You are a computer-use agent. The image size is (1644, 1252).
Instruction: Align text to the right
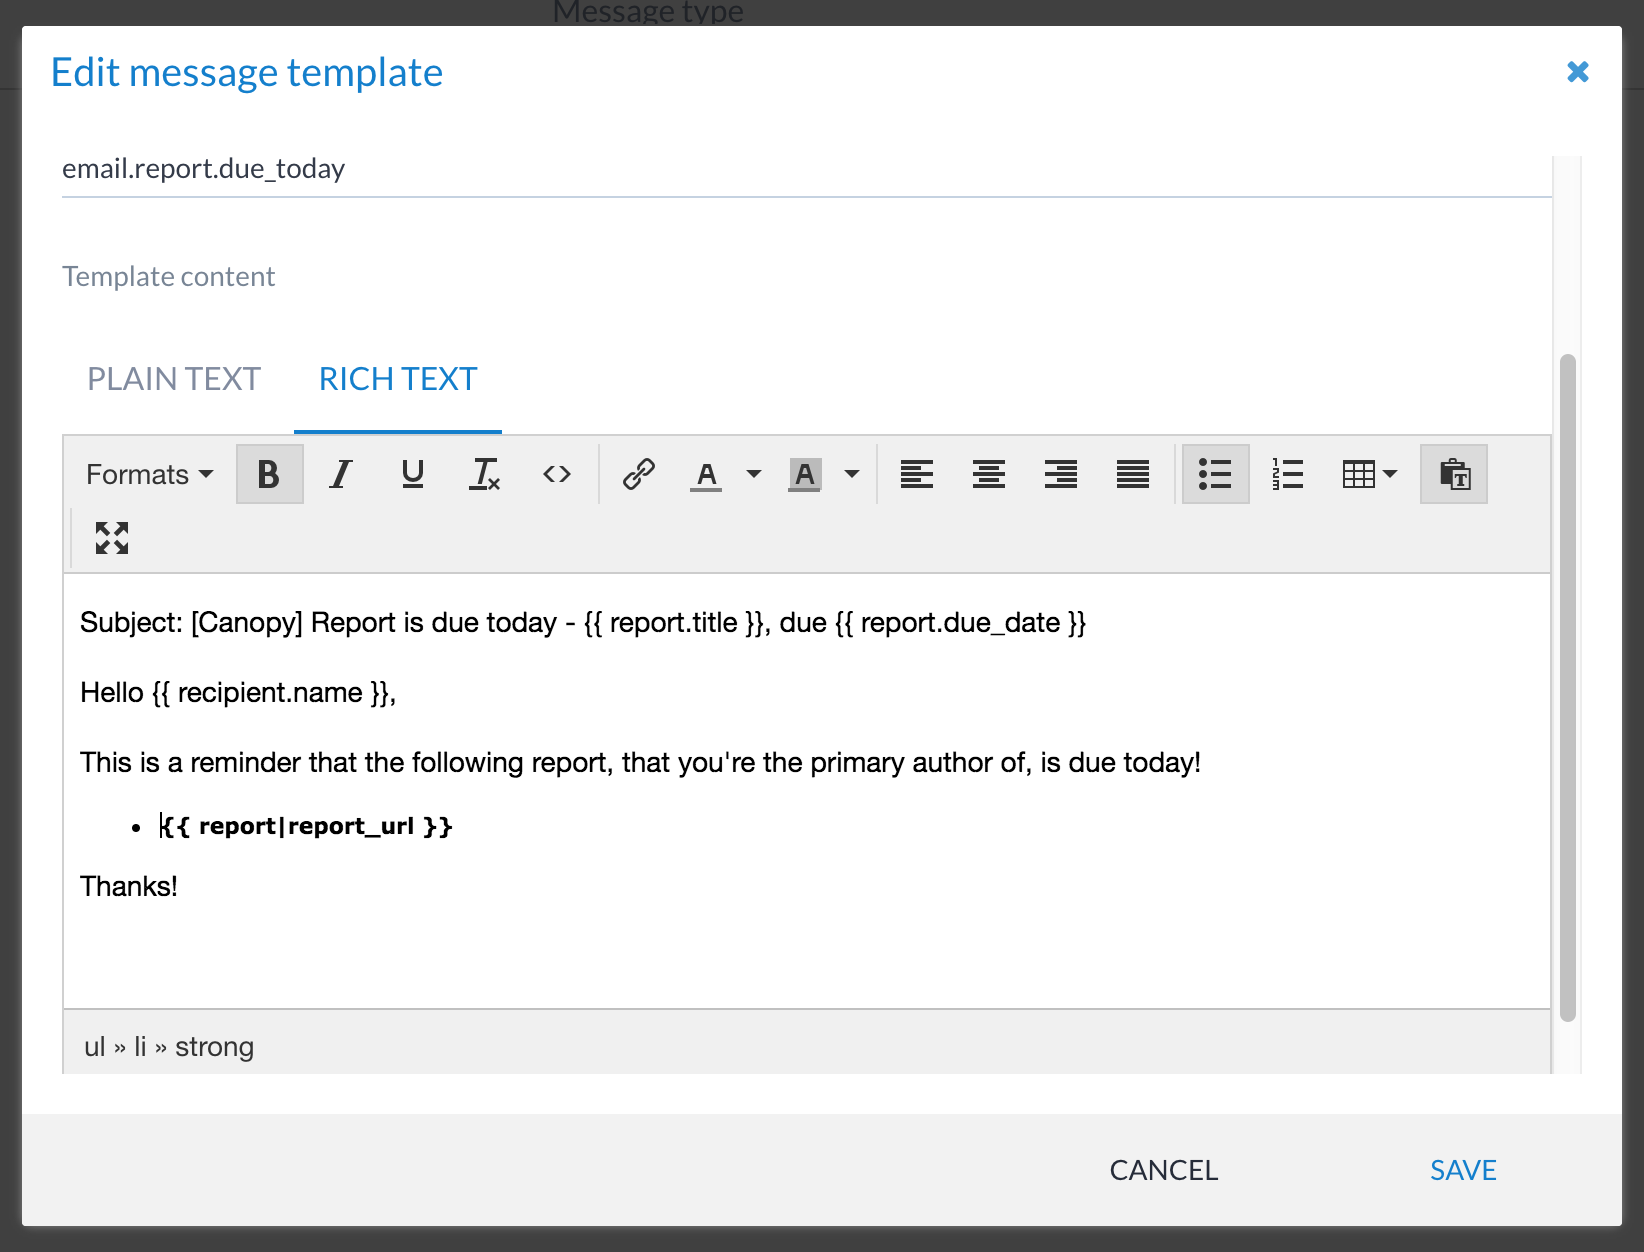pos(1060,474)
